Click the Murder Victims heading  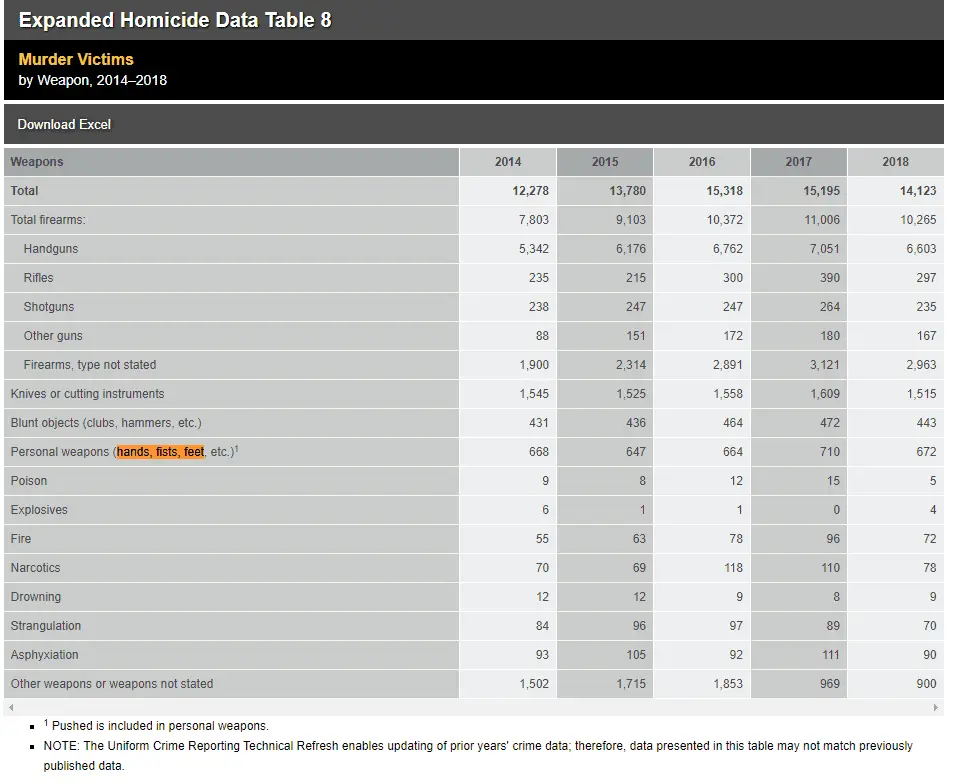pos(76,59)
